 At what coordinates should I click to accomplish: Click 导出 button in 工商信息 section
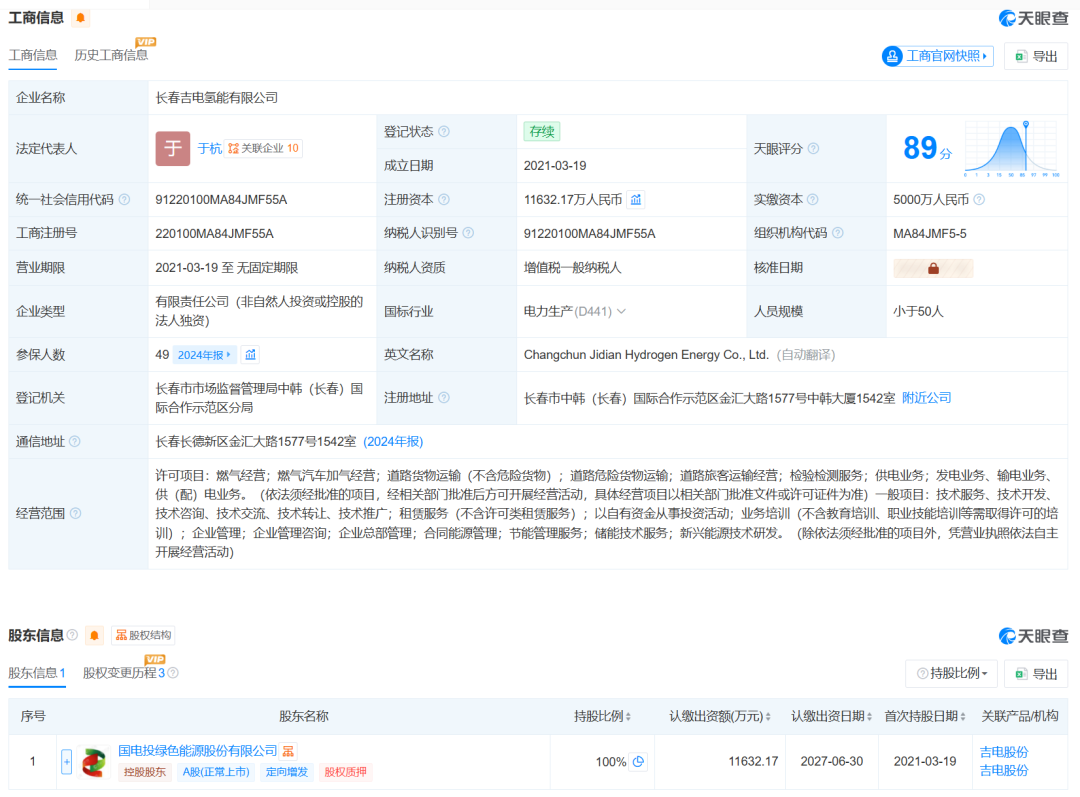[1037, 56]
